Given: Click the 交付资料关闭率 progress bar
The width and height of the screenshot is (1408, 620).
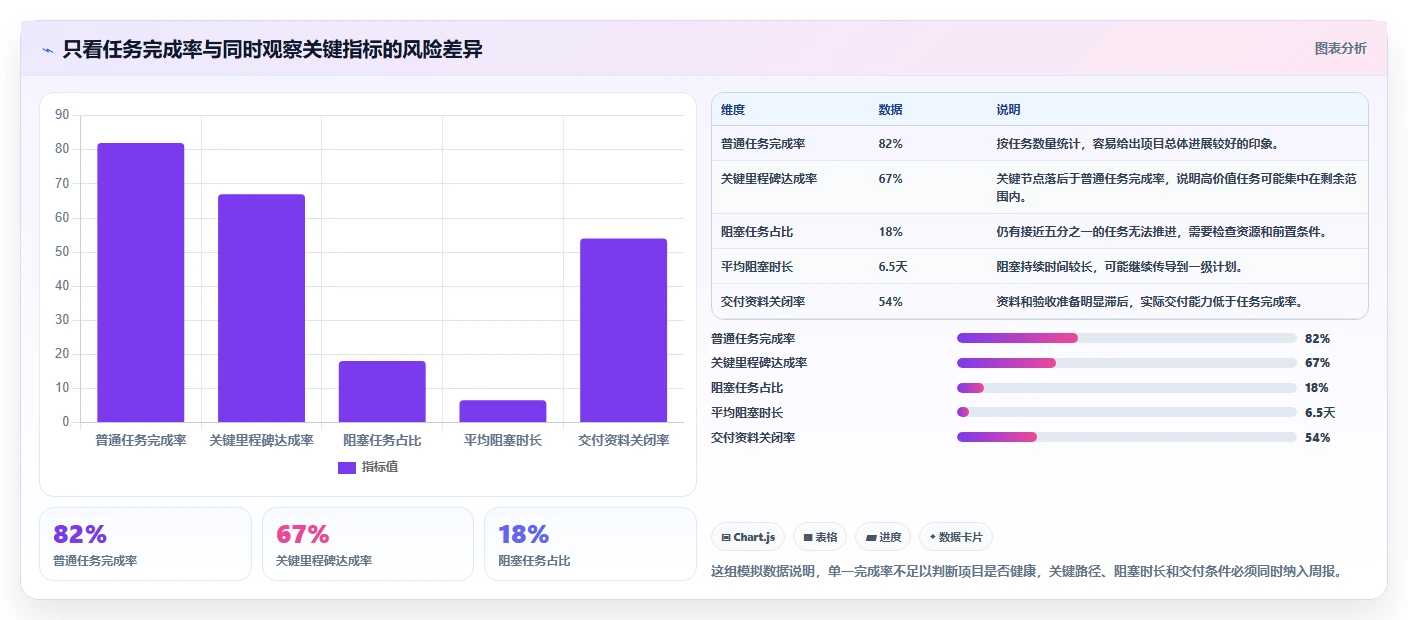Looking at the screenshot, I should (x=1127, y=437).
